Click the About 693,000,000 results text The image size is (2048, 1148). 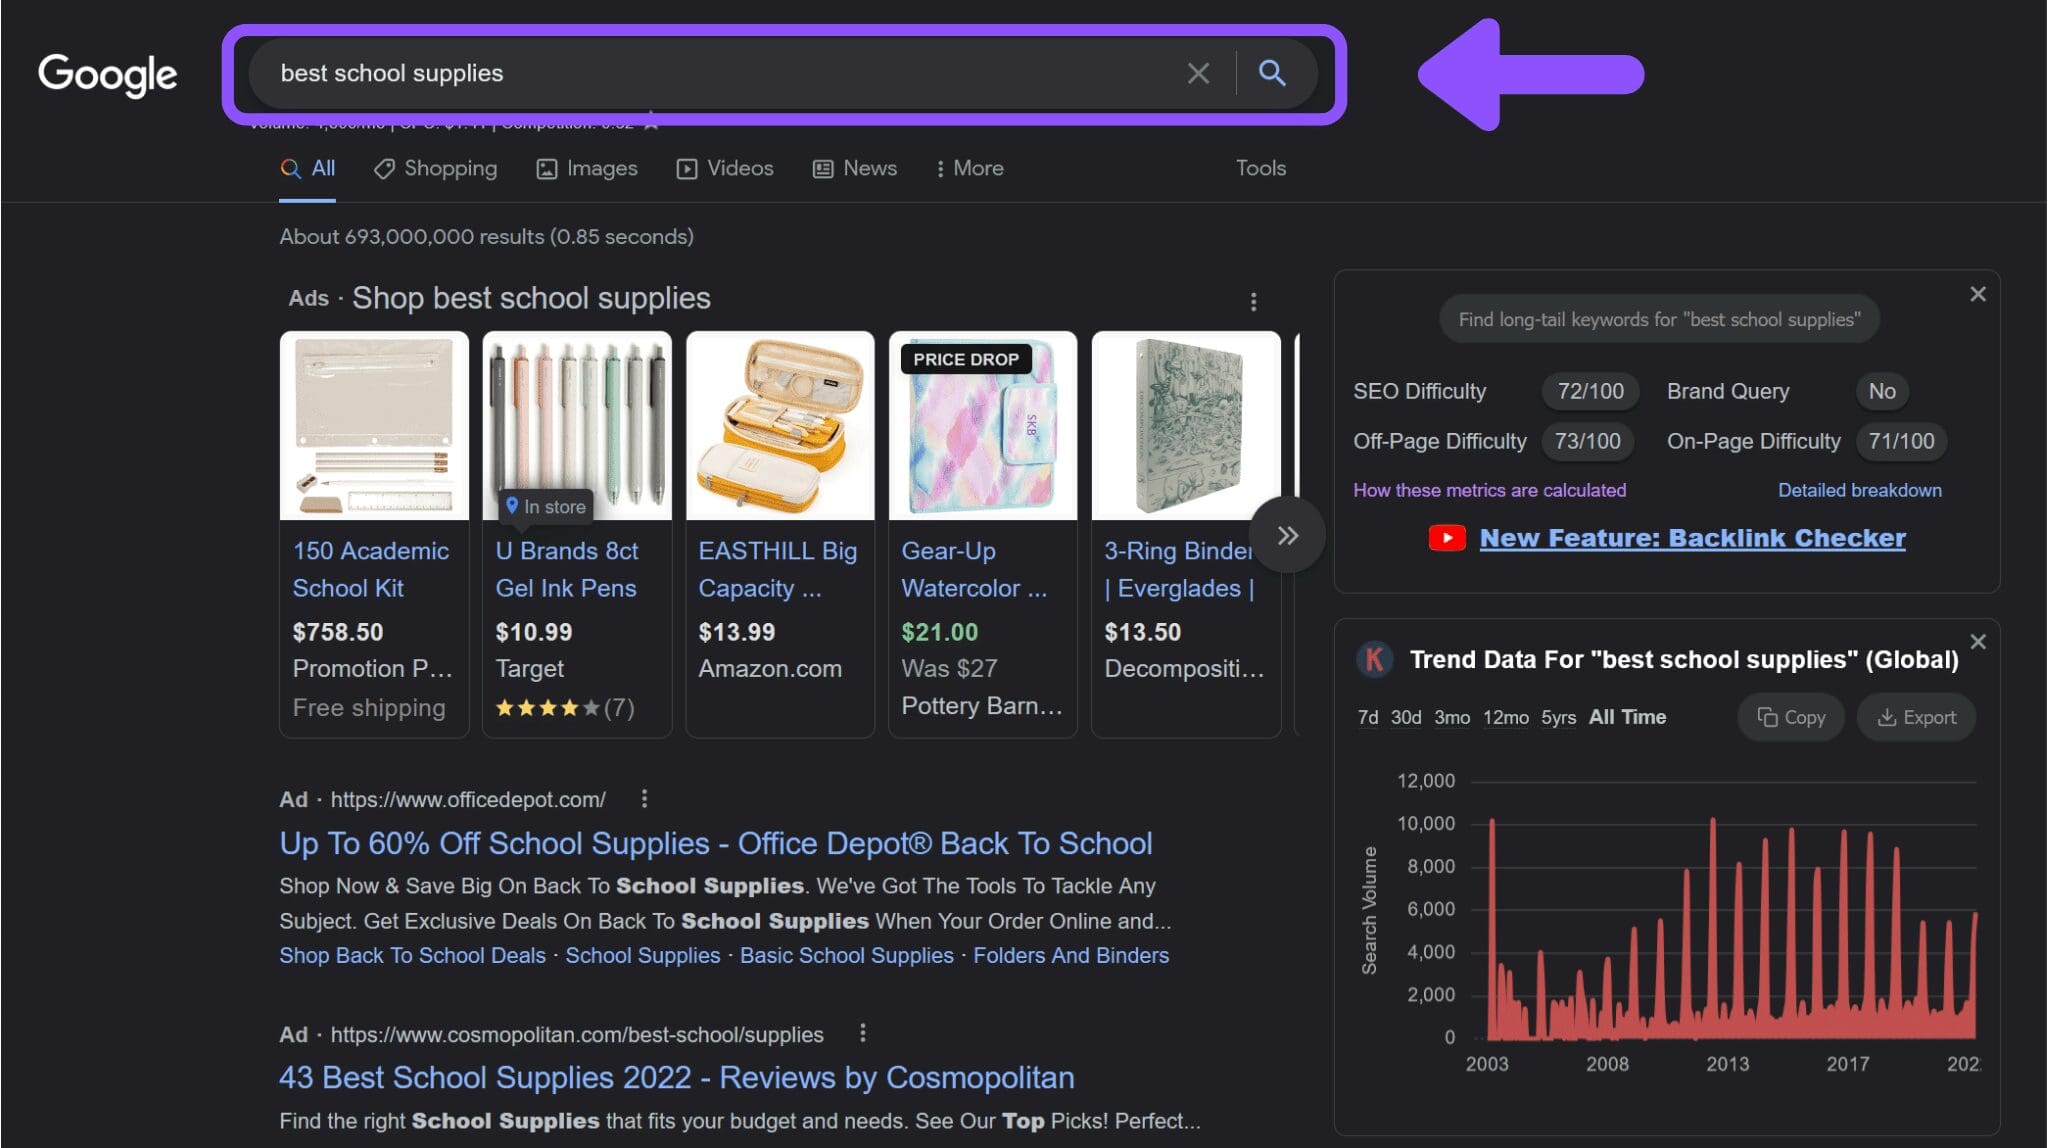[x=486, y=237]
